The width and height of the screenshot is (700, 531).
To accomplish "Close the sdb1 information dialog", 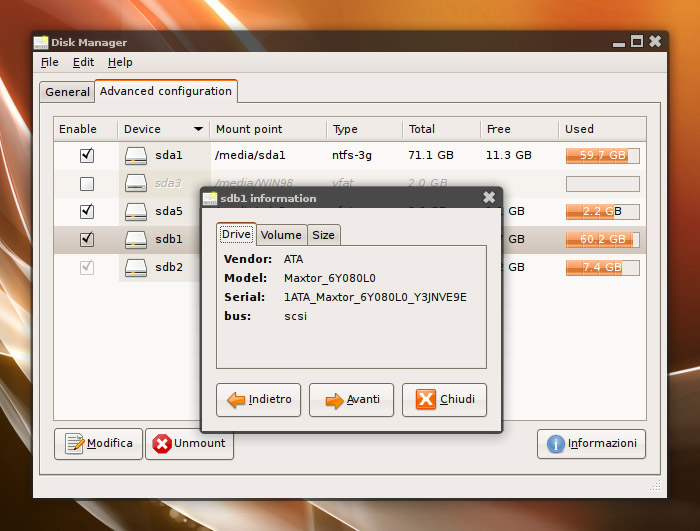I will tap(488, 198).
